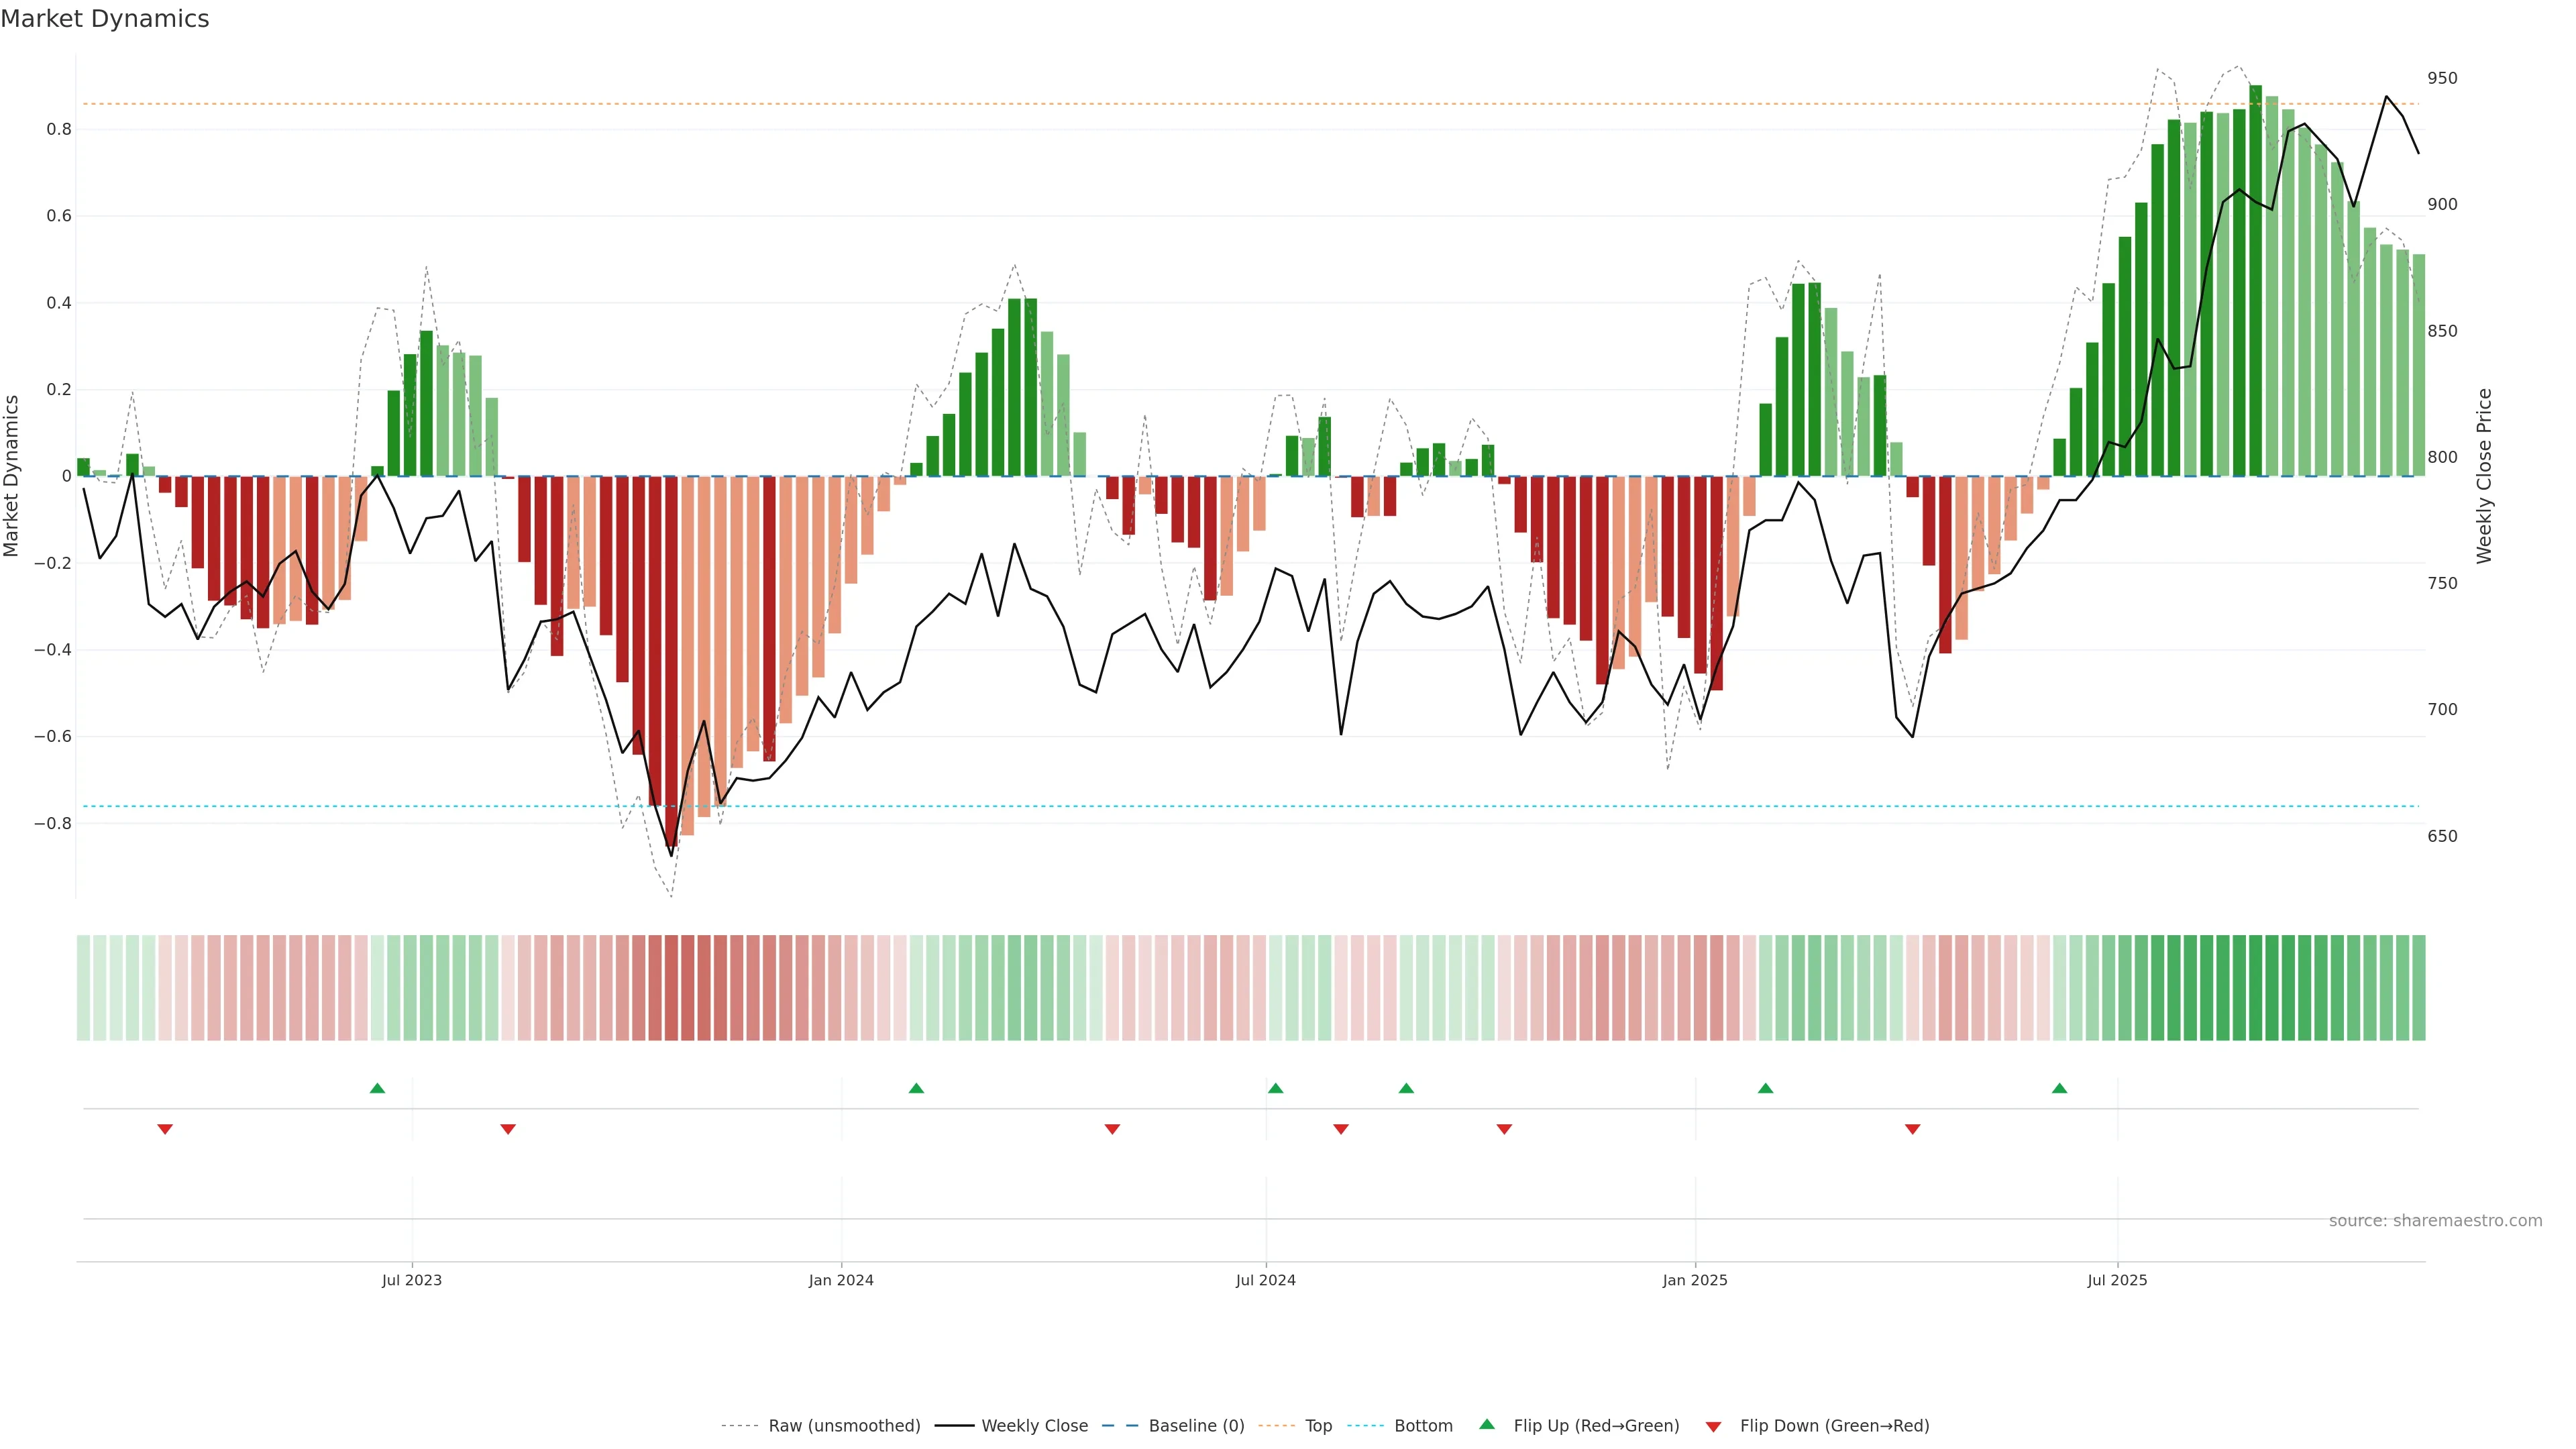Click the darkest green heatmap strip cell near Jul 2025
2576x1449 pixels.
coord(2255,987)
